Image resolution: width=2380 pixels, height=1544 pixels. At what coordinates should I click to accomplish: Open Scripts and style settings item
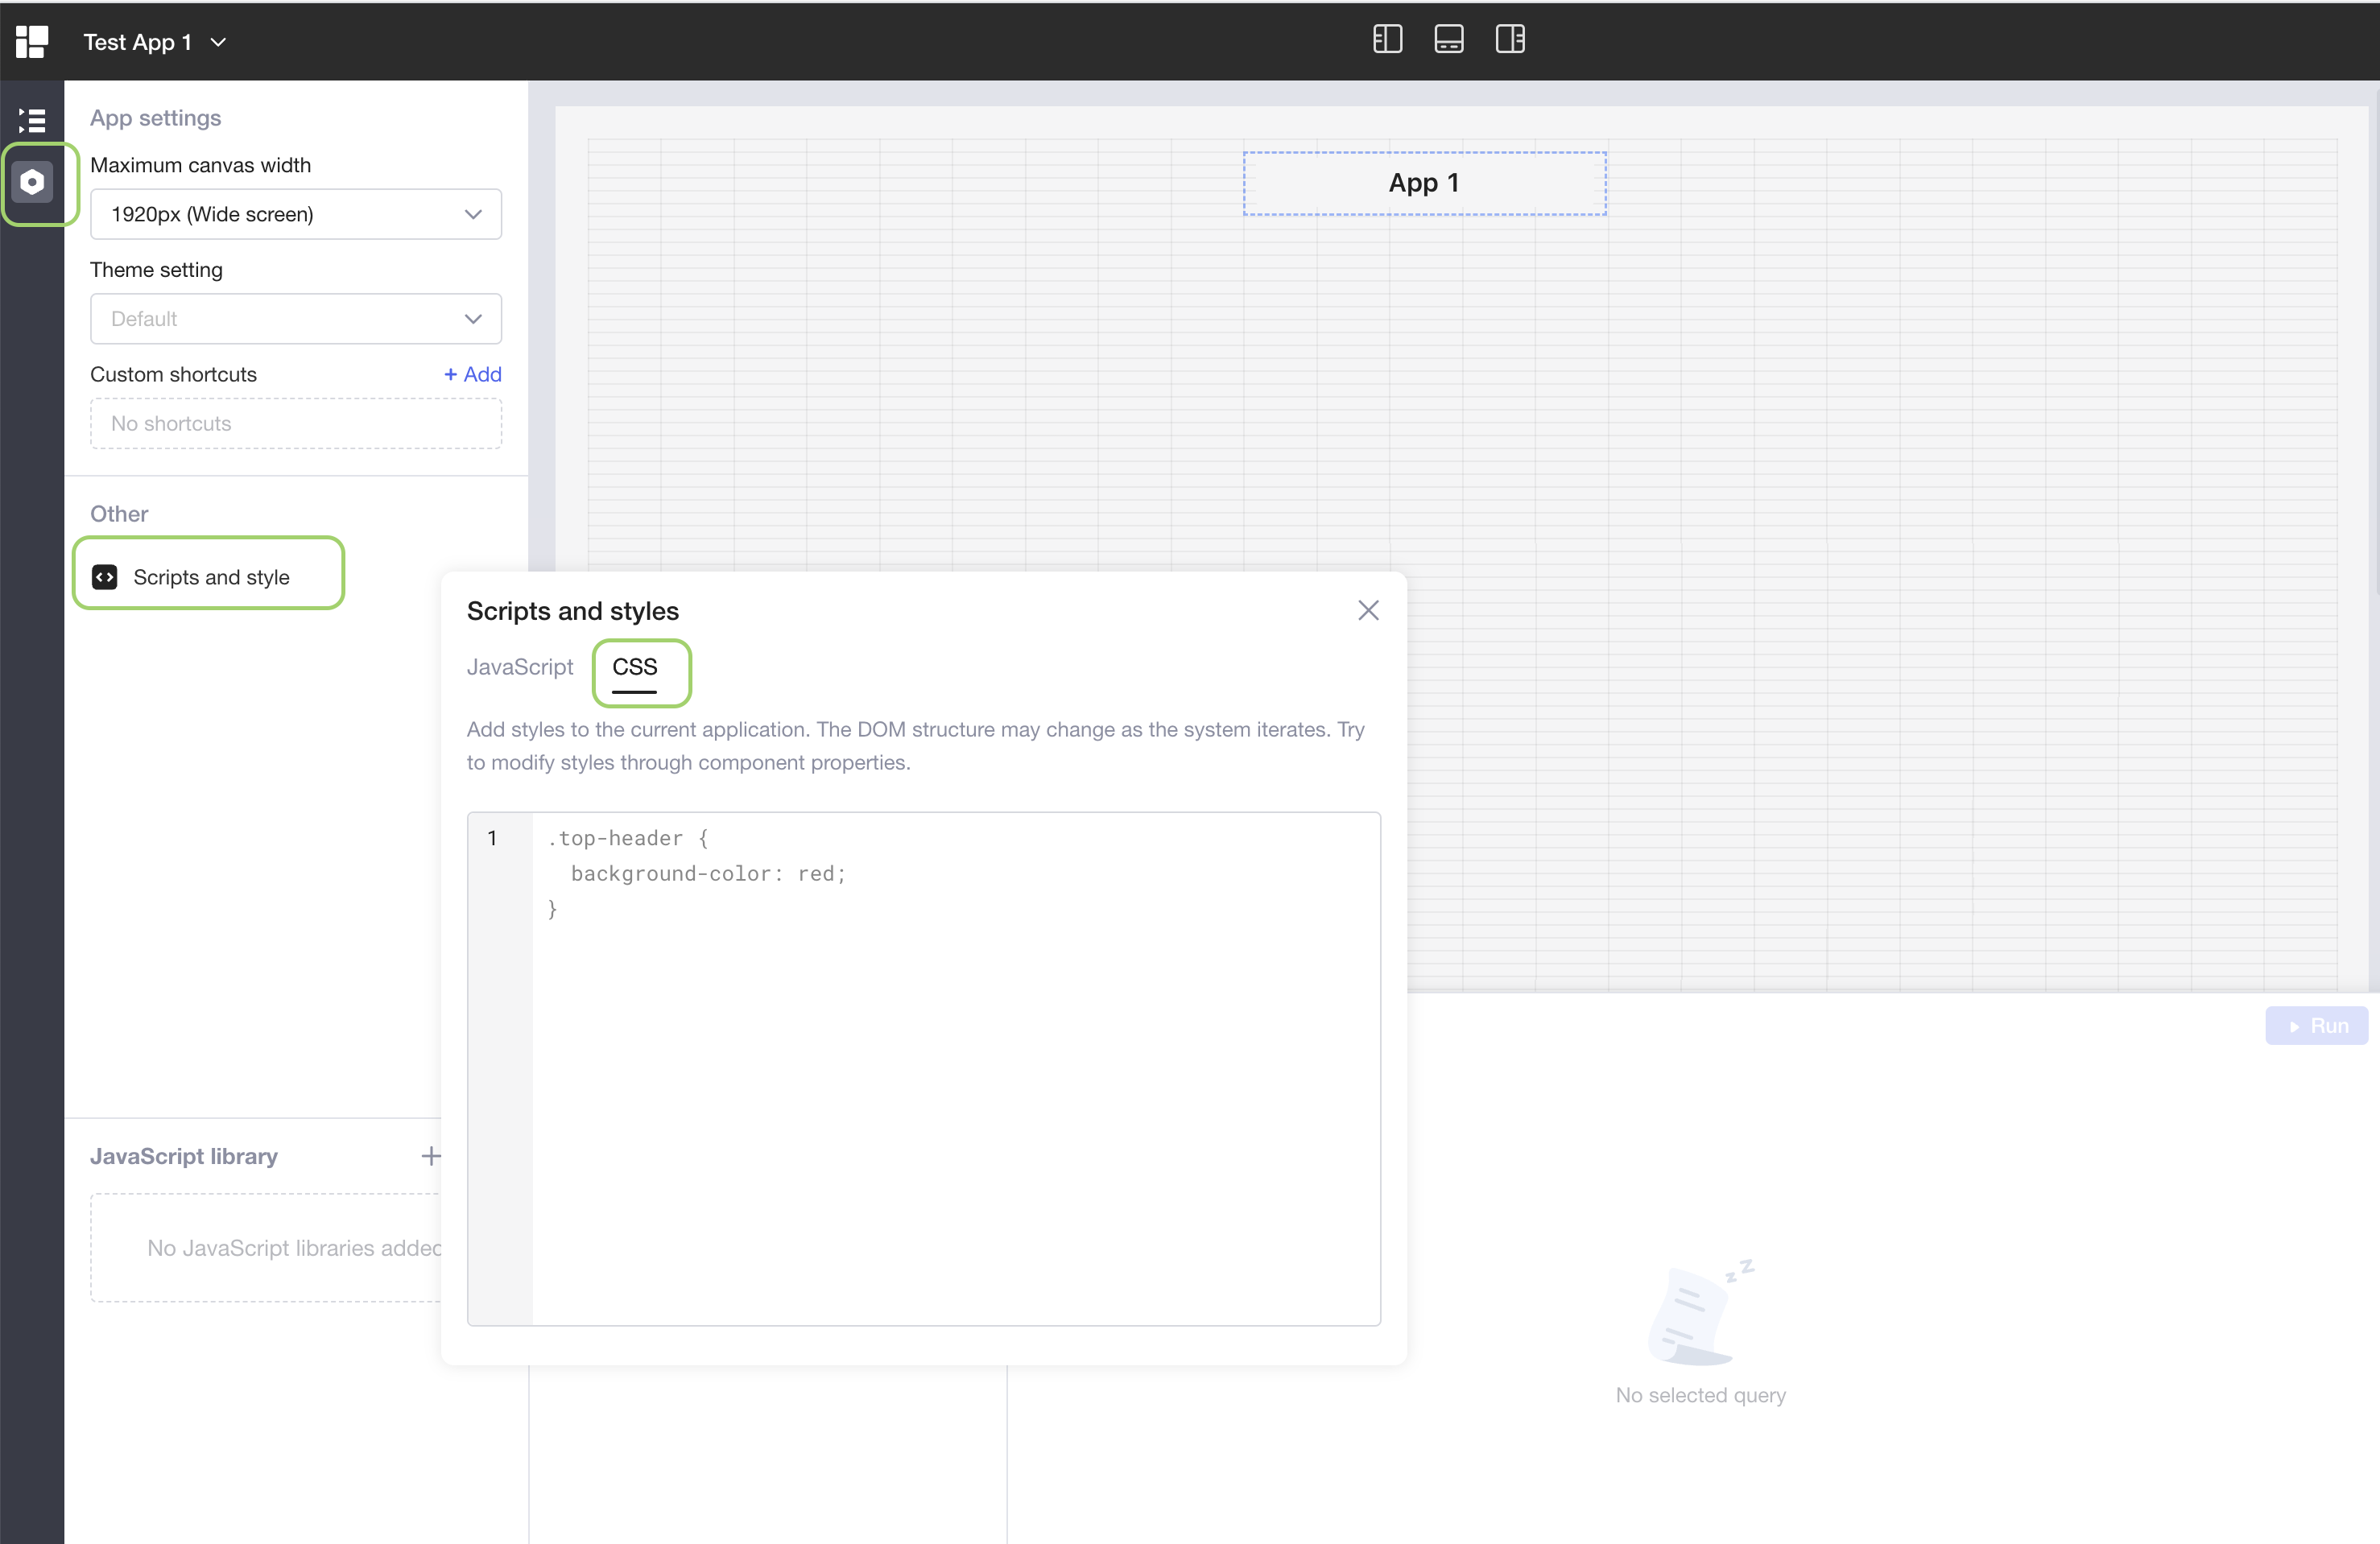210,577
